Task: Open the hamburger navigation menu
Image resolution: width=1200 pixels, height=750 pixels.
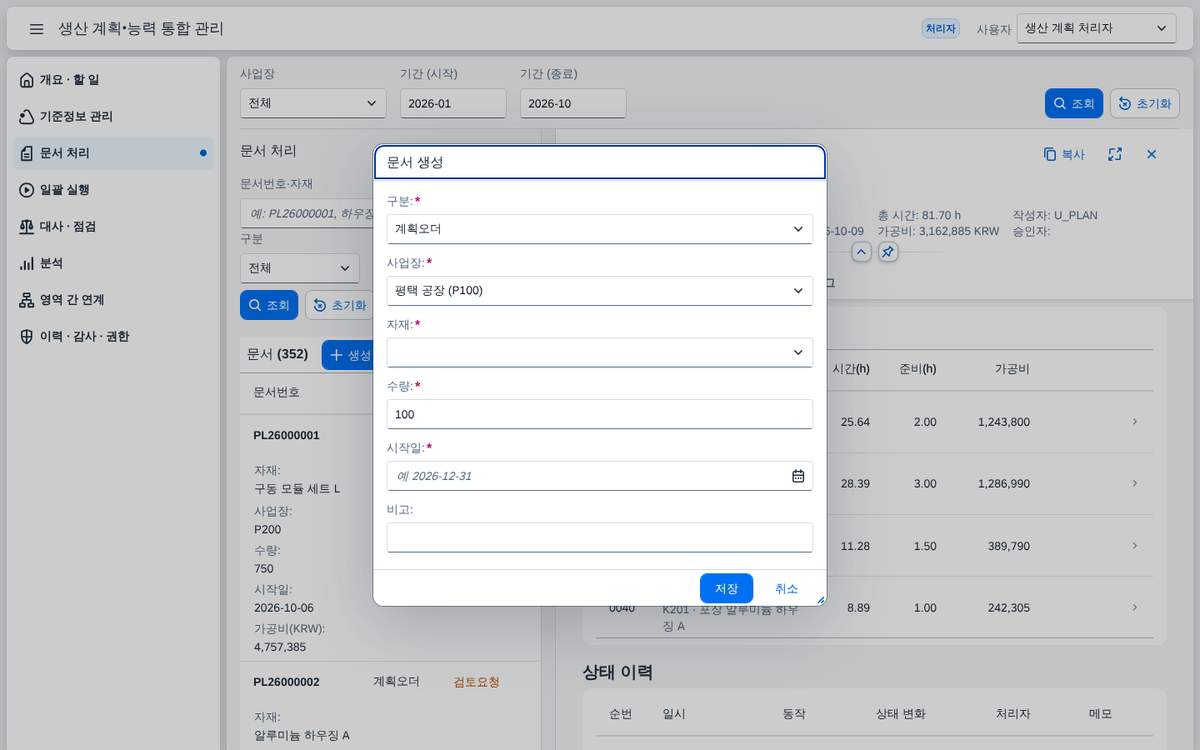Action: click(x=36, y=29)
